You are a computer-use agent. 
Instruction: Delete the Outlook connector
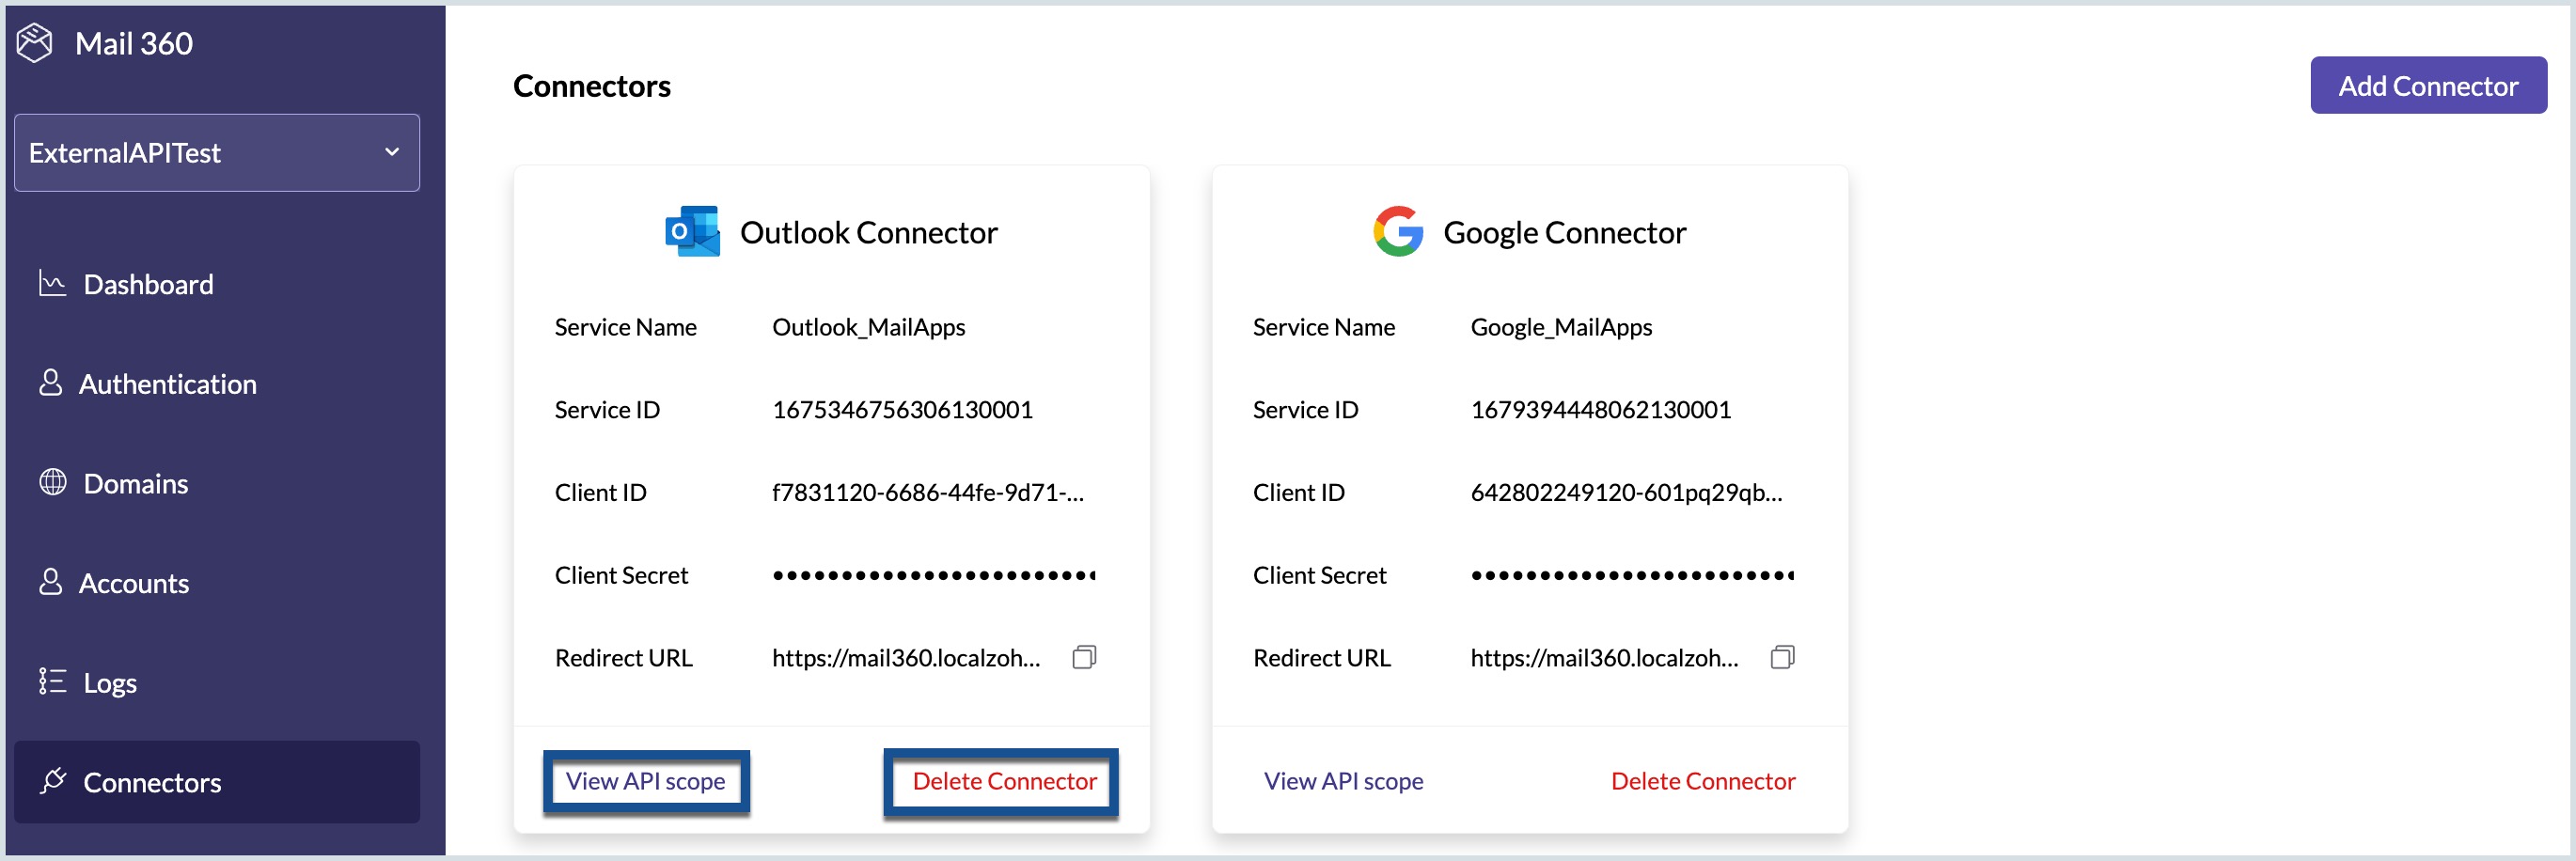click(x=1003, y=781)
